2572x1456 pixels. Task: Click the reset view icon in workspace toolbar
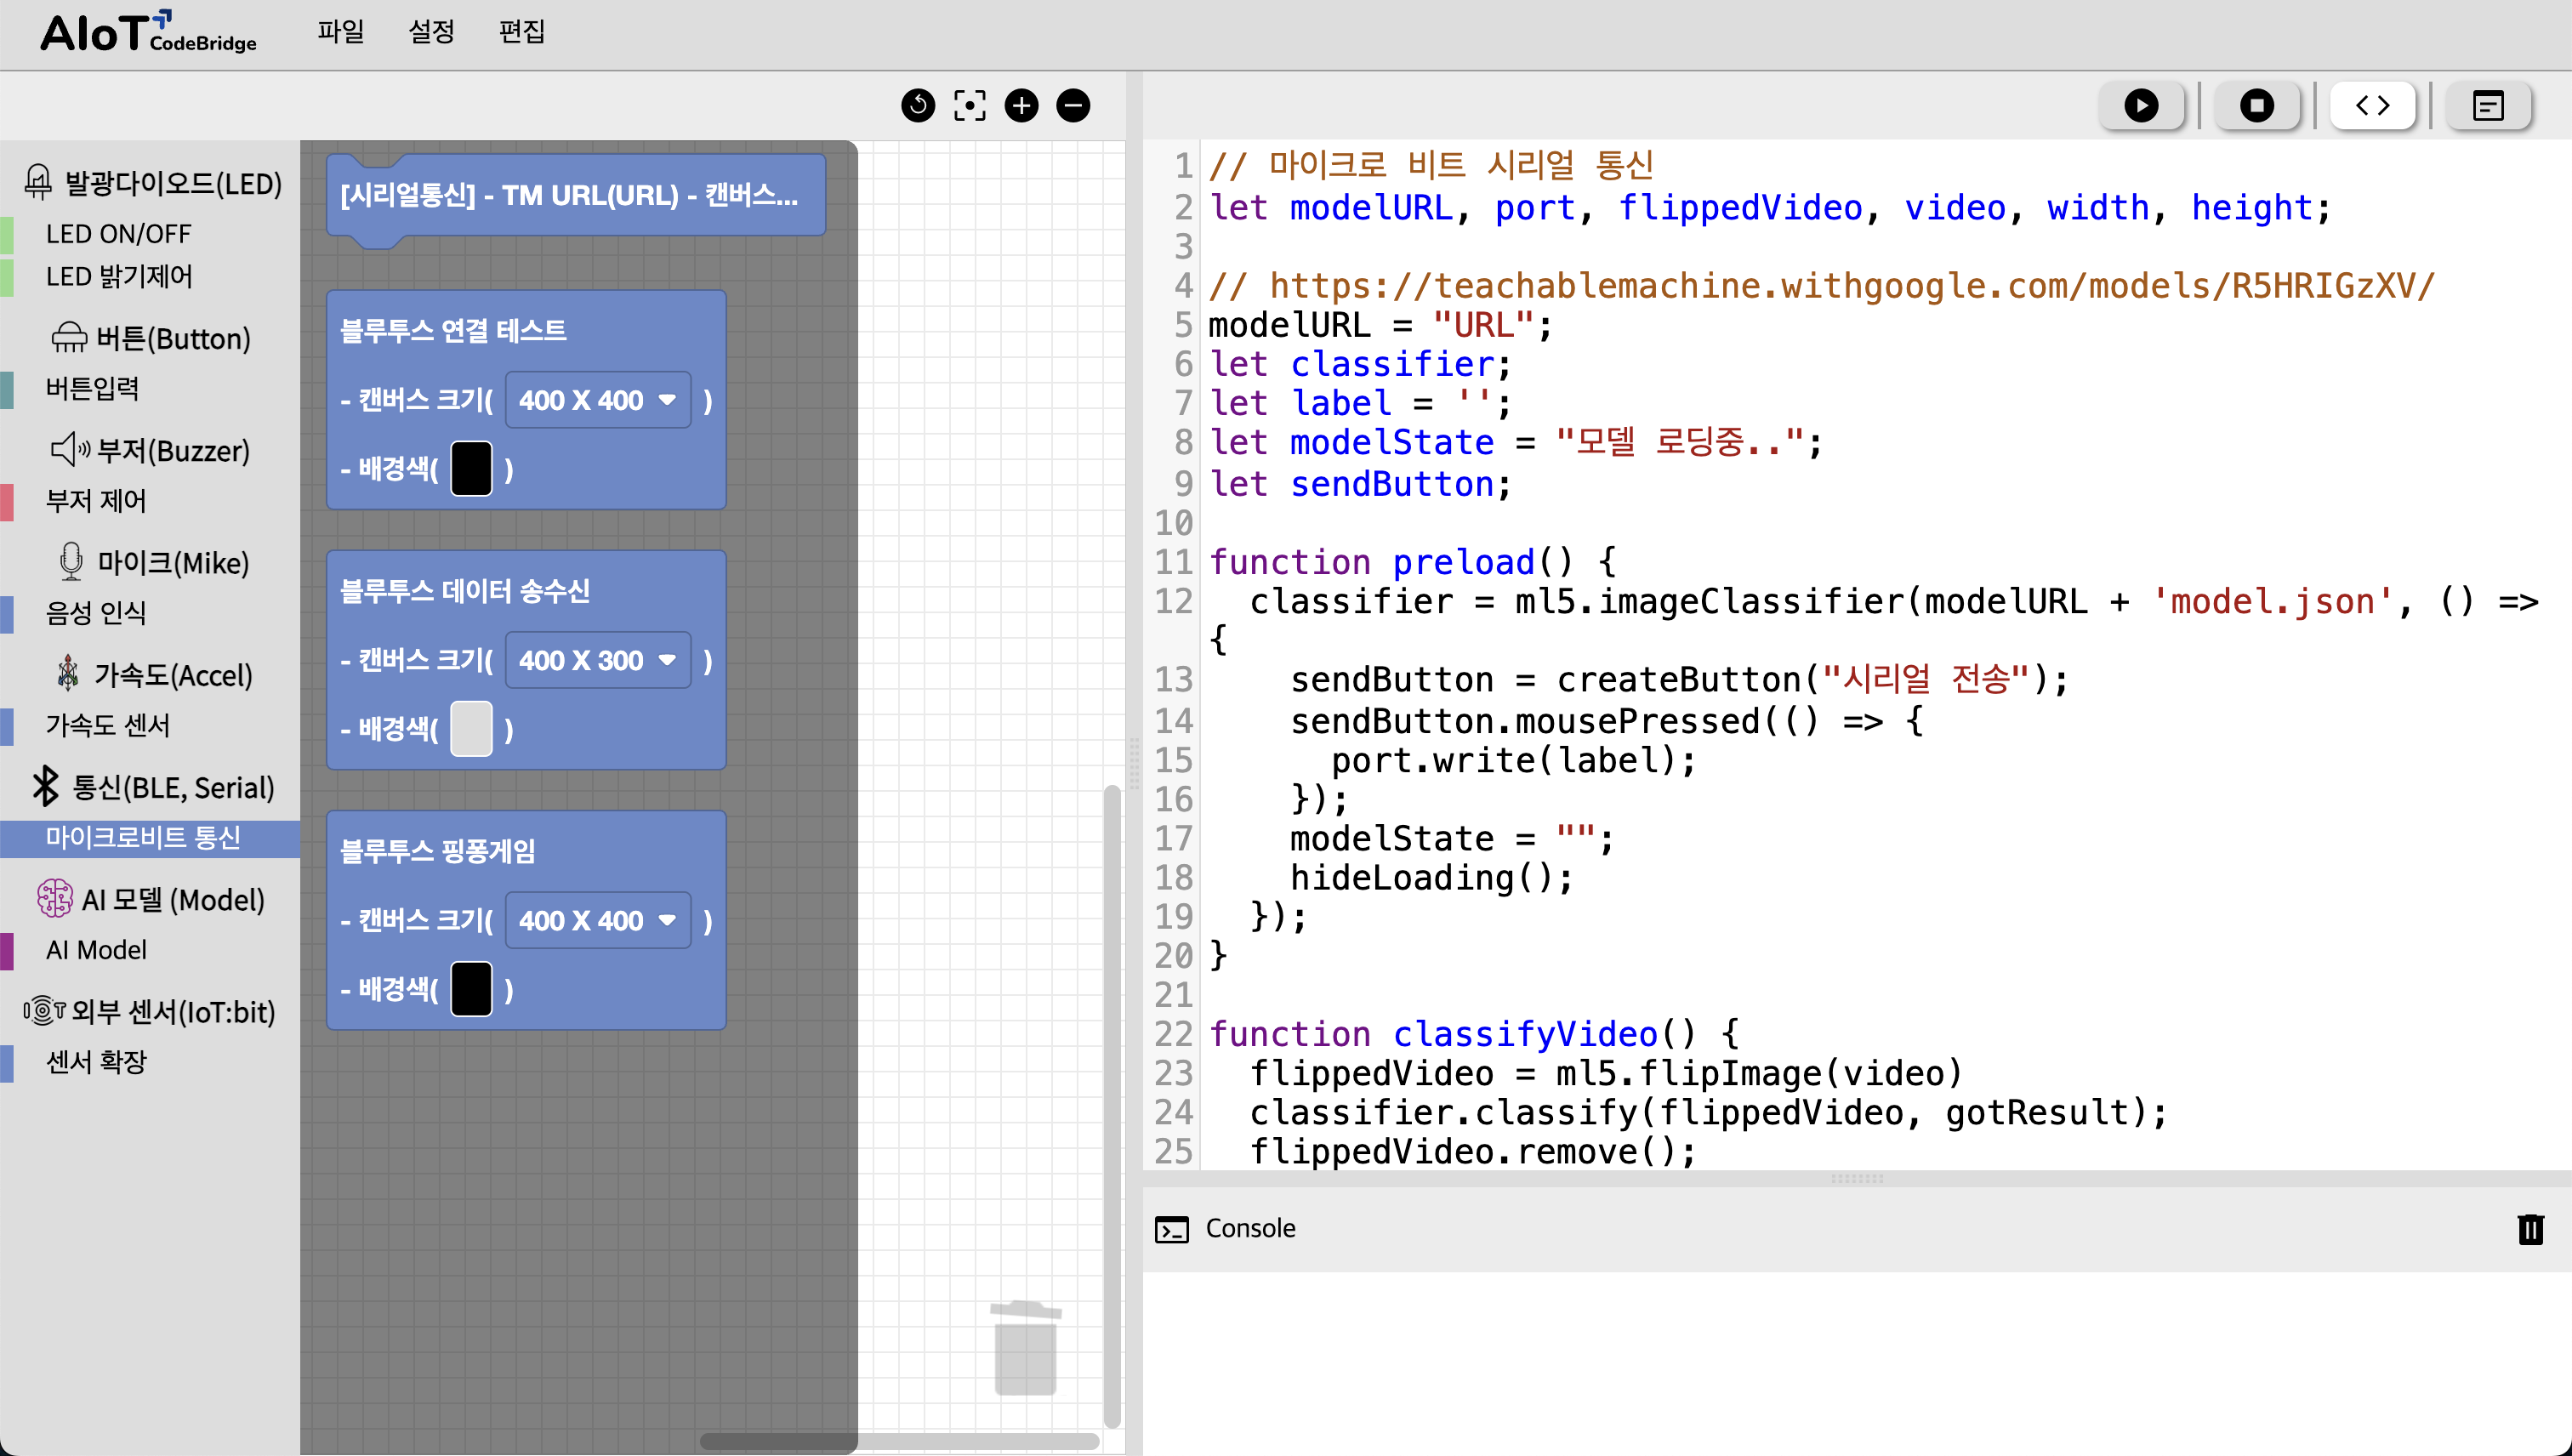click(917, 105)
